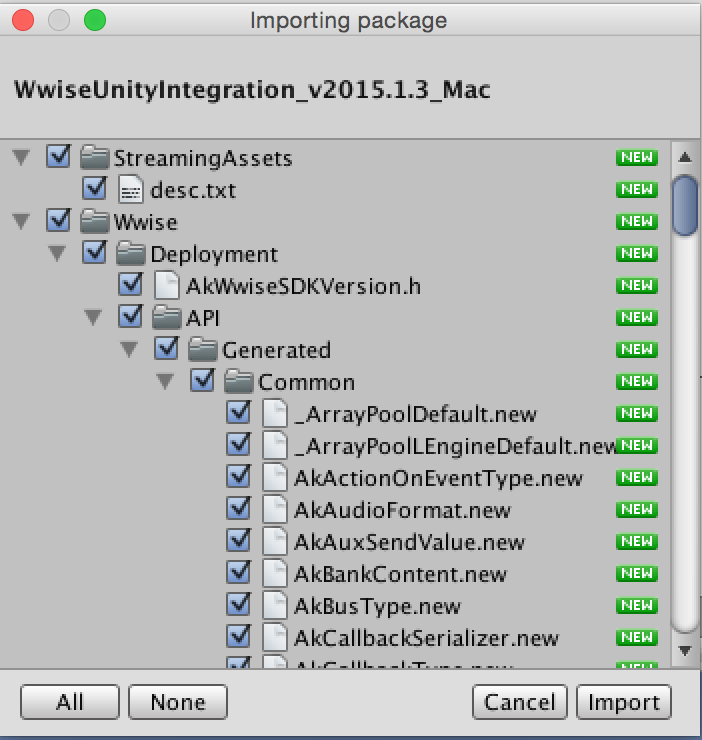Image resolution: width=702 pixels, height=740 pixels.
Task: Click the Generated folder icon
Action: pyautogui.click(x=203, y=350)
